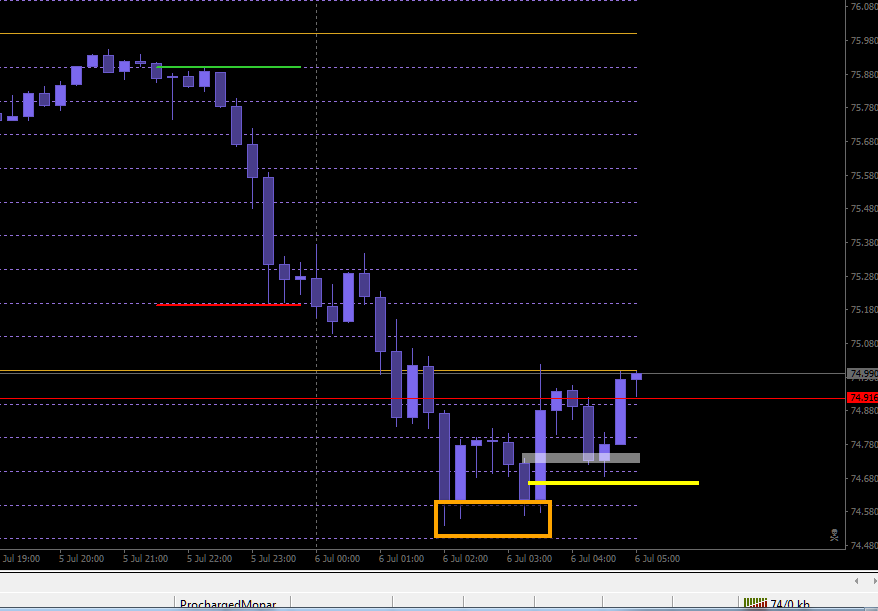
Task: Click the 75.080 price scale label
Action: point(864,343)
